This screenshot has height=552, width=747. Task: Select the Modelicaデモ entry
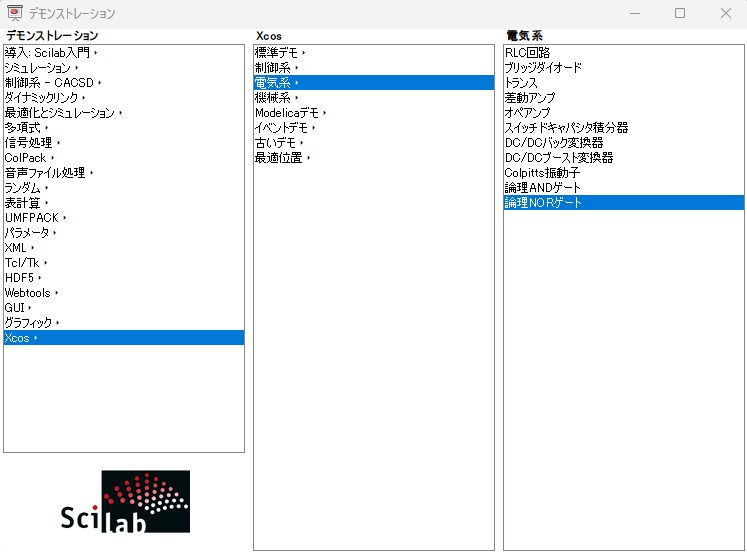click(x=374, y=112)
